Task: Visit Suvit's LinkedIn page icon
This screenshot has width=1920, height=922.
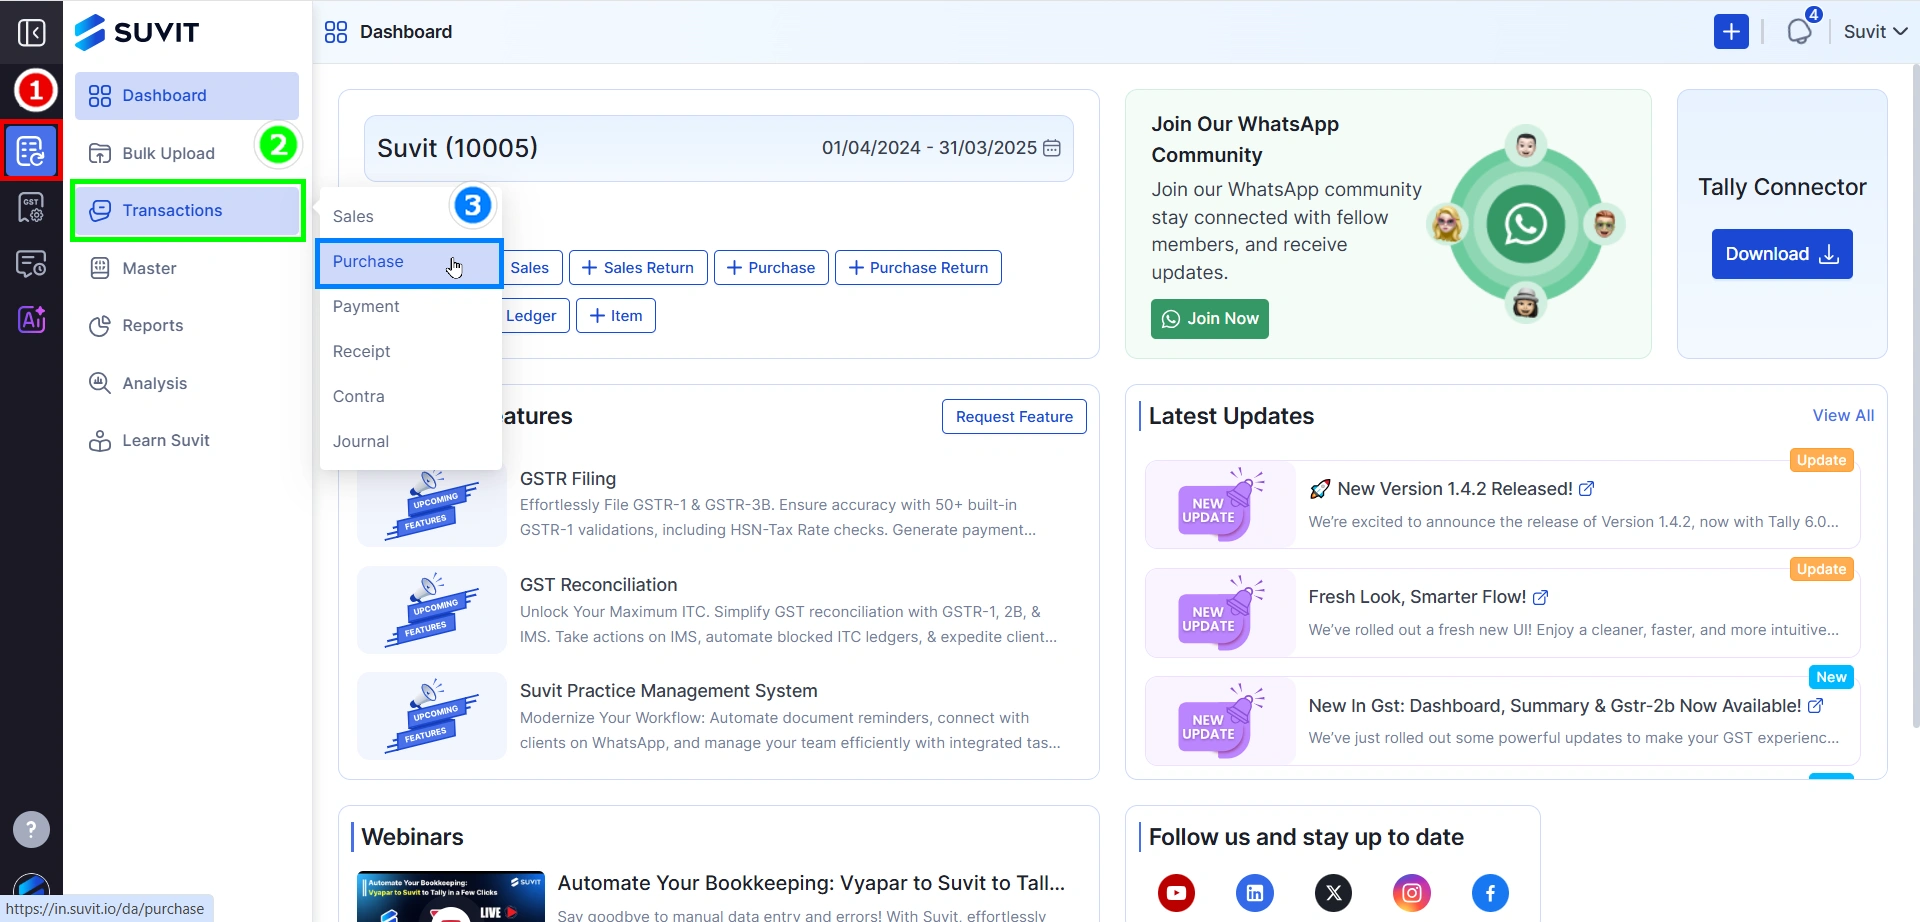Action: click(1255, 893)
